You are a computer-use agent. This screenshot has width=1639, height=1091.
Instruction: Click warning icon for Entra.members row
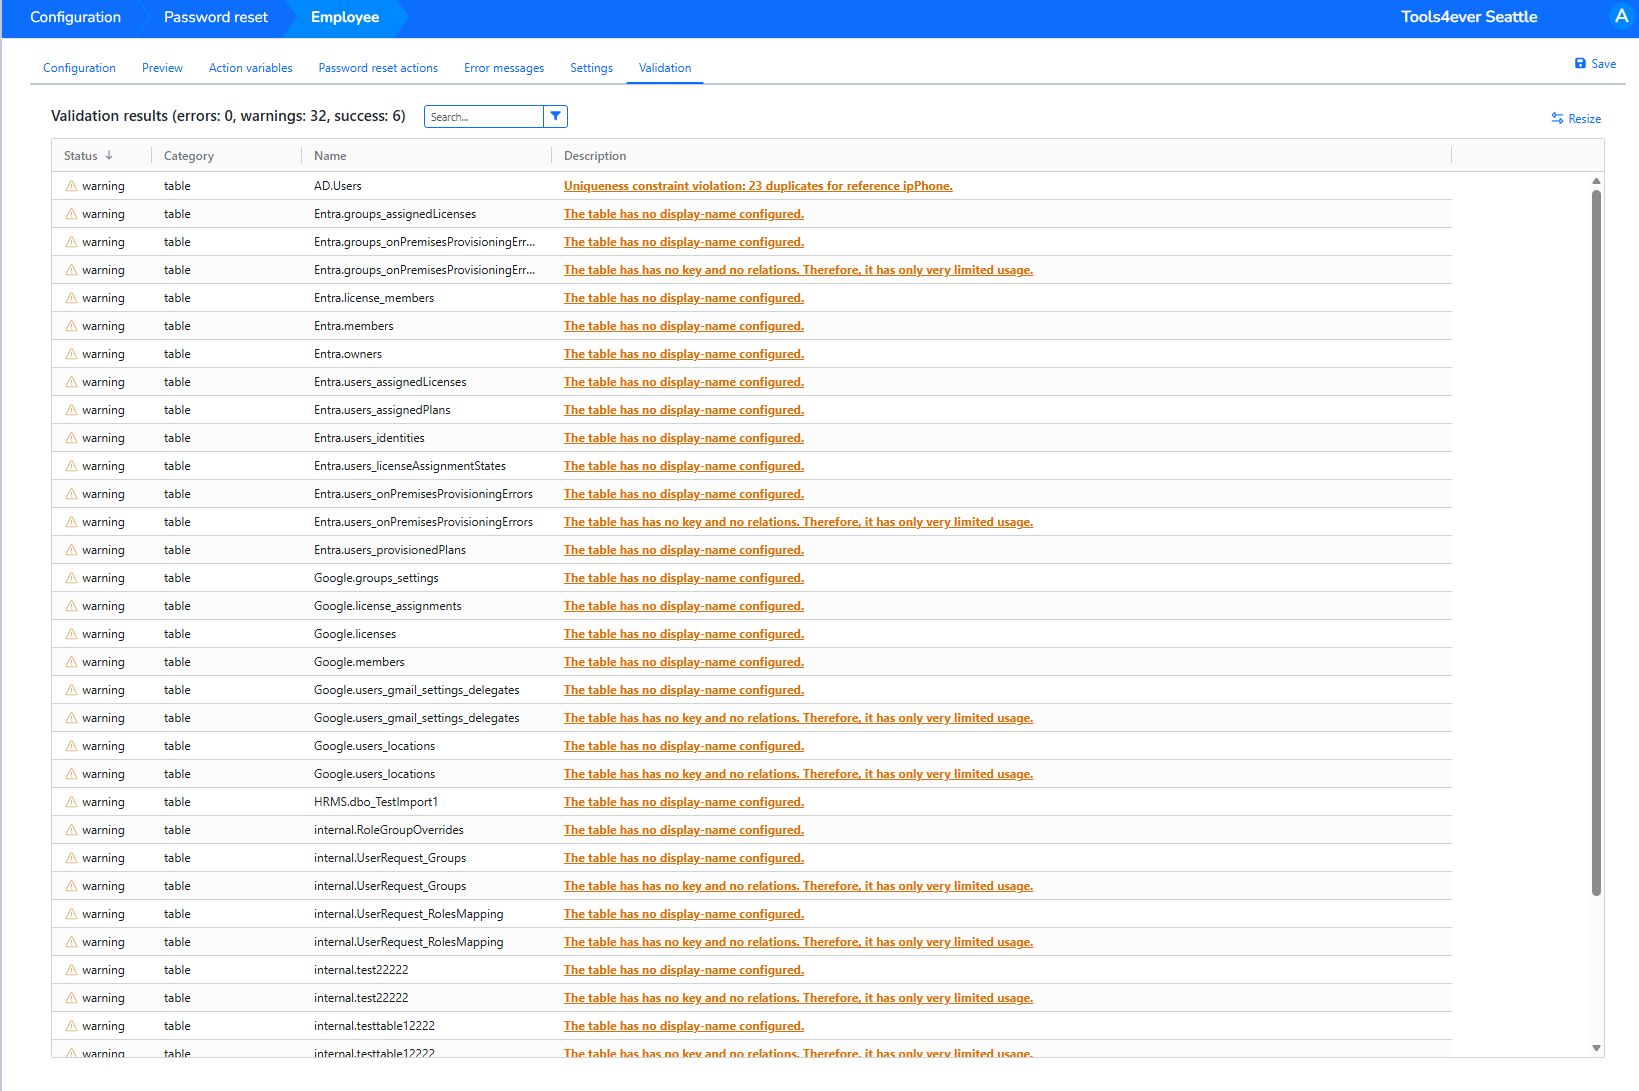tap(71, 326)
